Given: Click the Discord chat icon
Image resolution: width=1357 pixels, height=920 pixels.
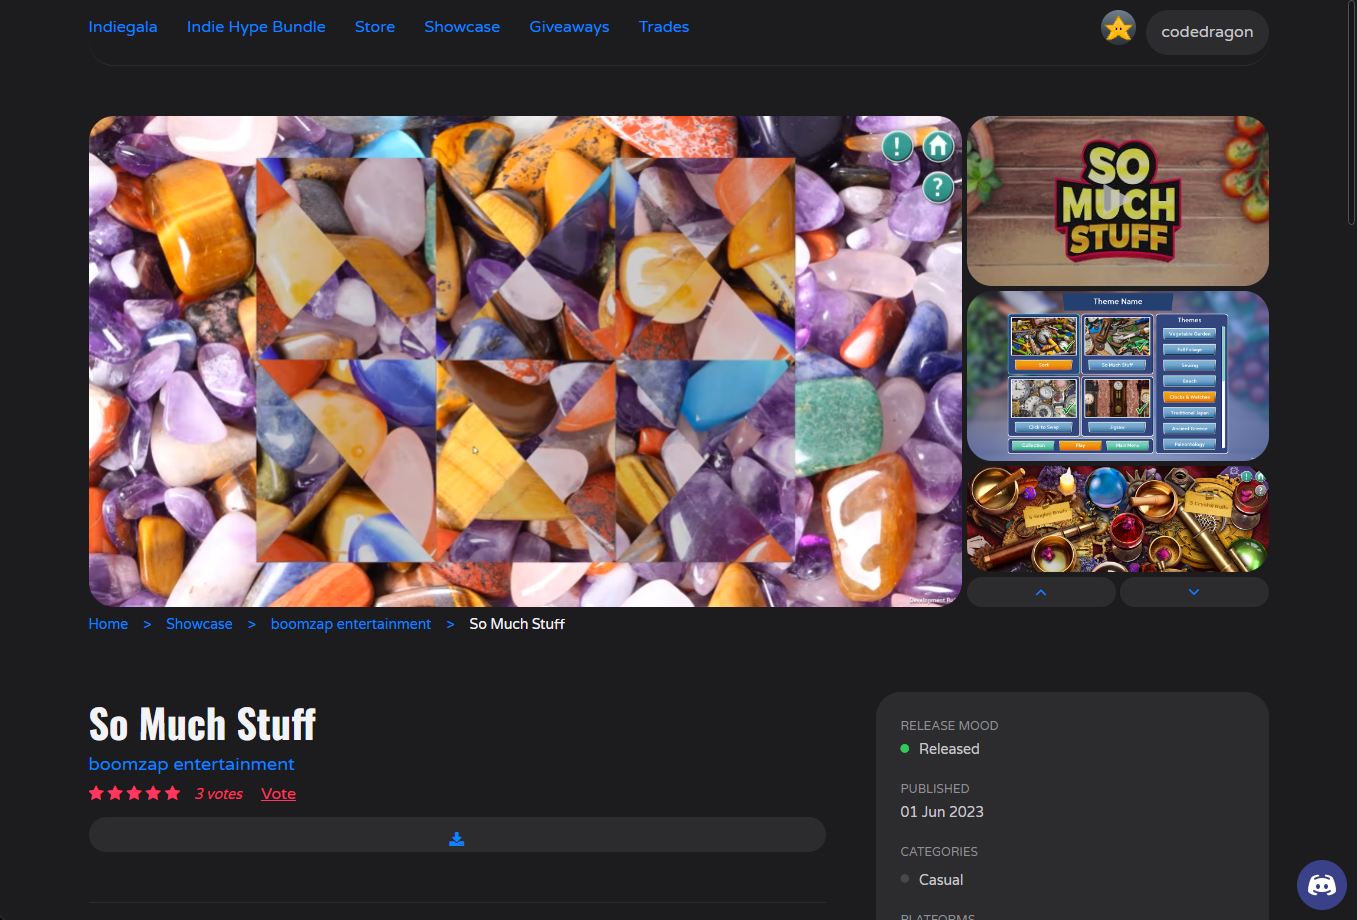Looking at the screenshot, I should coord(1322,885).
